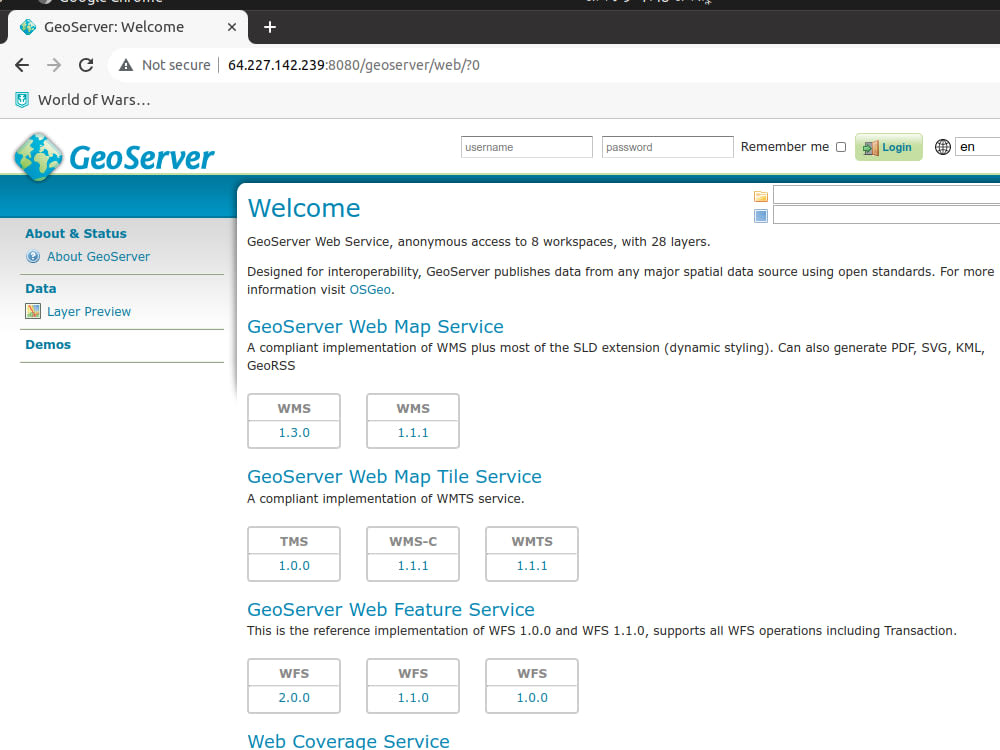Viewport: 1000px width, 750px height.
Task: Open WMS-C 1.1.1 capabilities
Action: tap(413, 566)
